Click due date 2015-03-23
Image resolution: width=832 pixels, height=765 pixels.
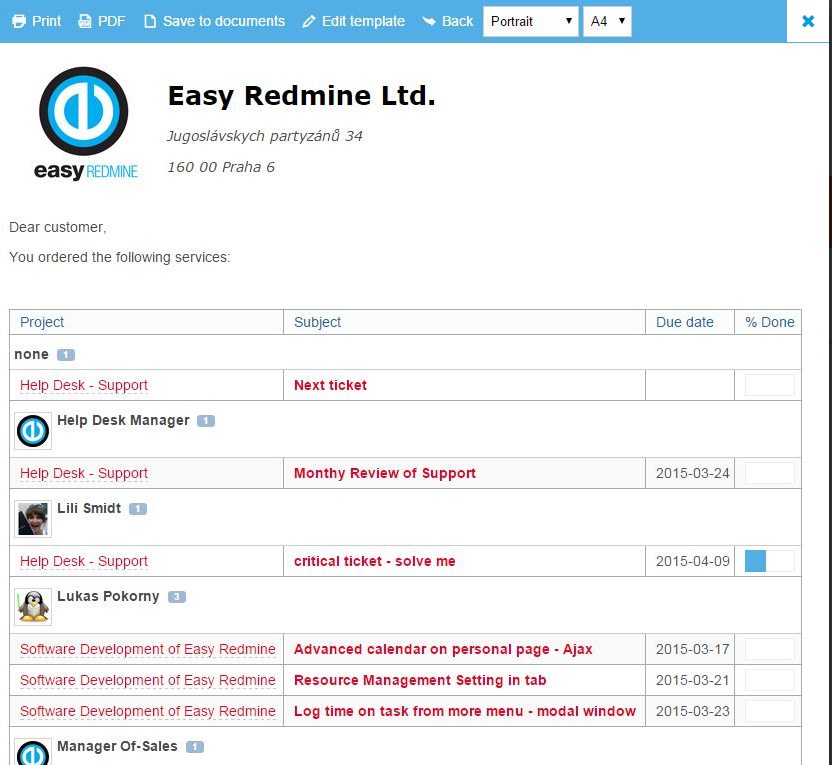pos(692,711)
